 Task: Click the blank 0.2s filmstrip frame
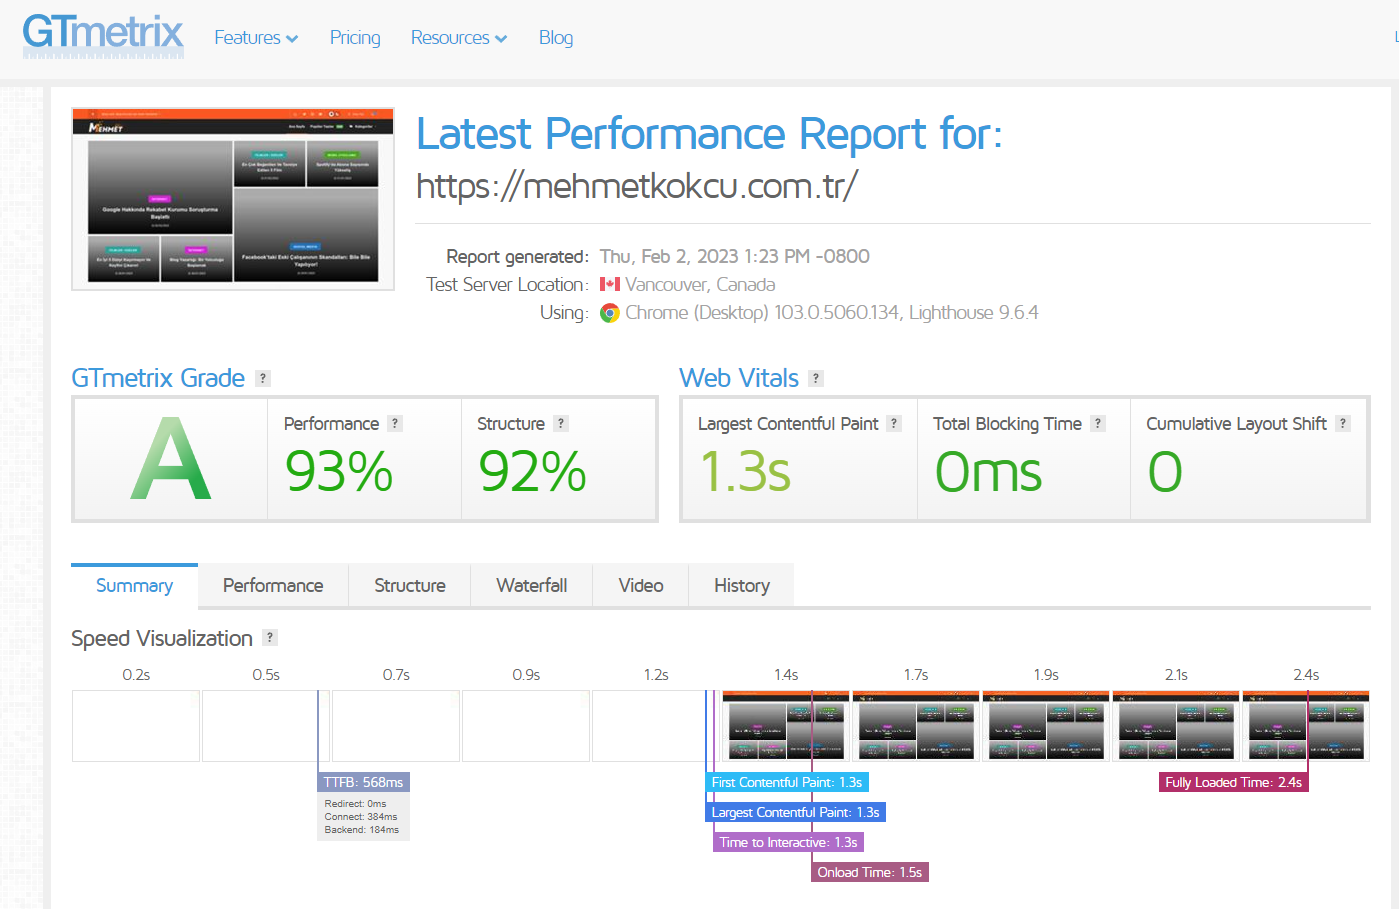coord(136,726)
